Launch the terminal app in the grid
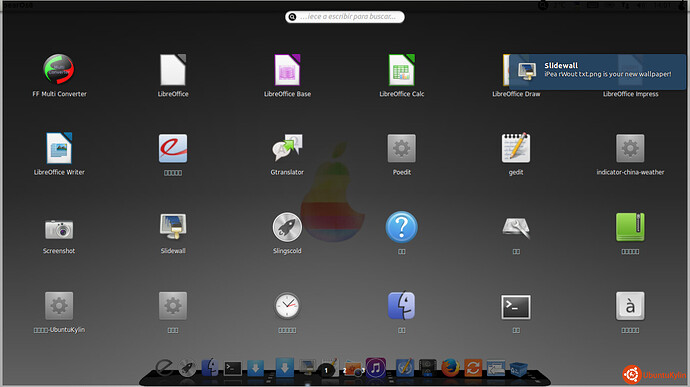This screenshot has height=387, width=690. click(x=516, y=307)
